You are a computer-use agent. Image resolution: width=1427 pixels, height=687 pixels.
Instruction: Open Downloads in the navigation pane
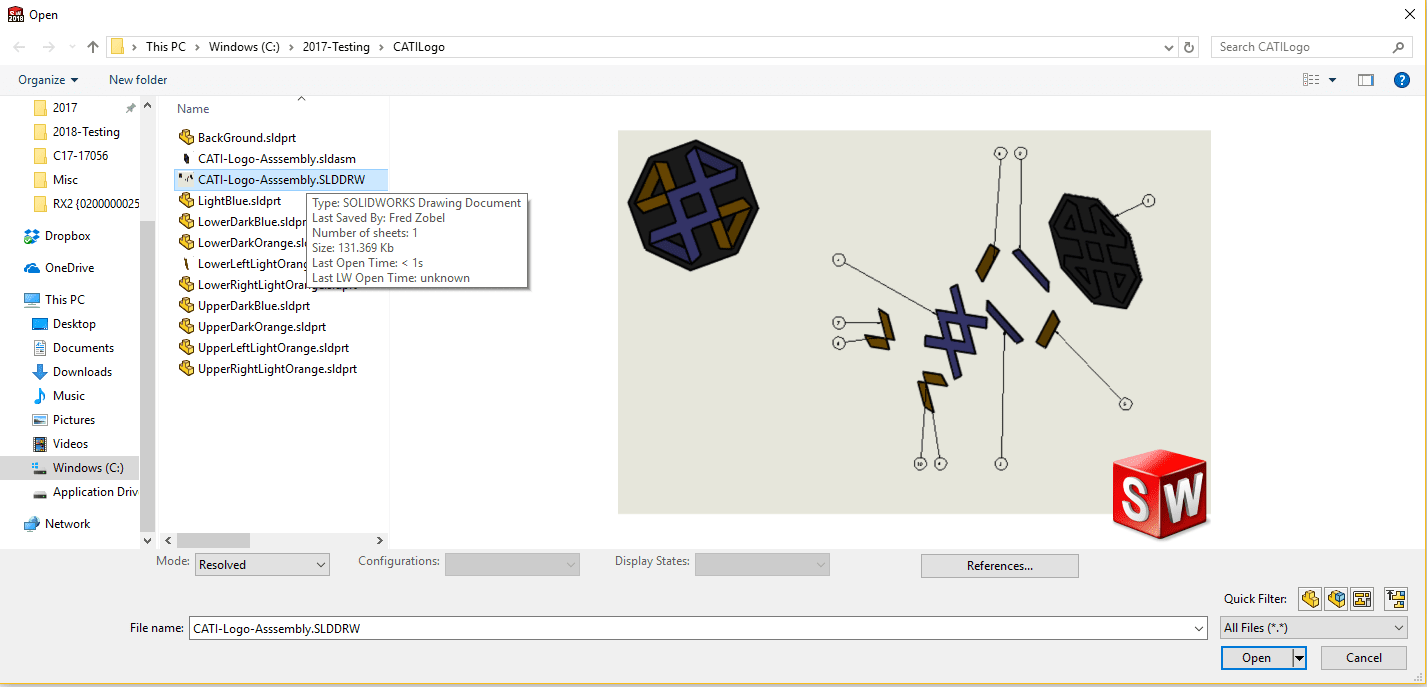[x=82, y=372]
